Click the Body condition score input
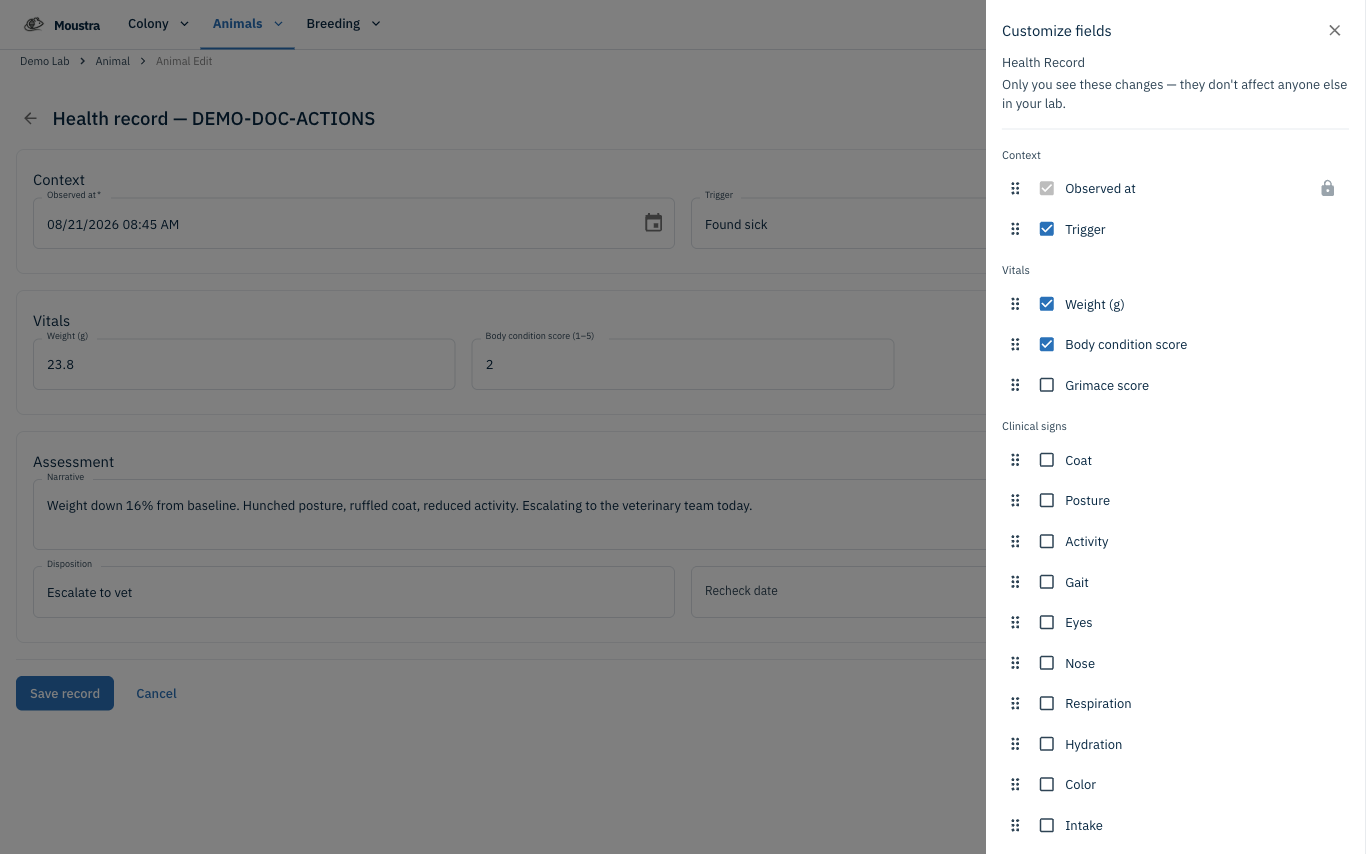 click(682, 364)
